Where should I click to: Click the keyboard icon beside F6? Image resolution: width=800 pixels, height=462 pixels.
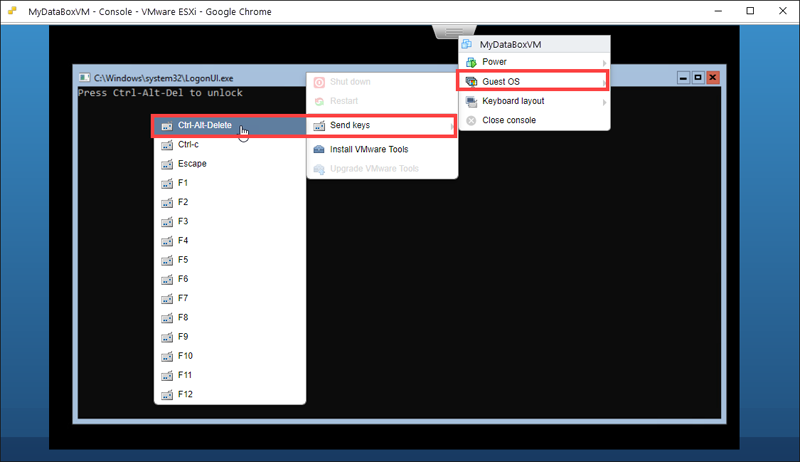click(x=167, y=279)
